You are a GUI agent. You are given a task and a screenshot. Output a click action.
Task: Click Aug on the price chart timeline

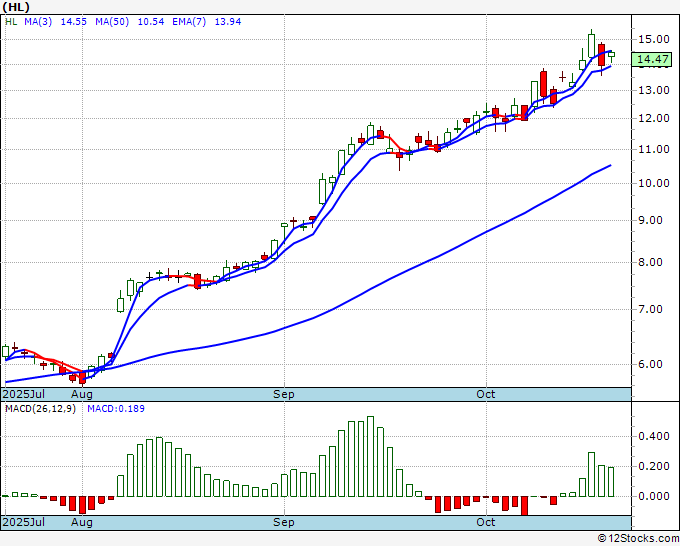tap(82, 394)
